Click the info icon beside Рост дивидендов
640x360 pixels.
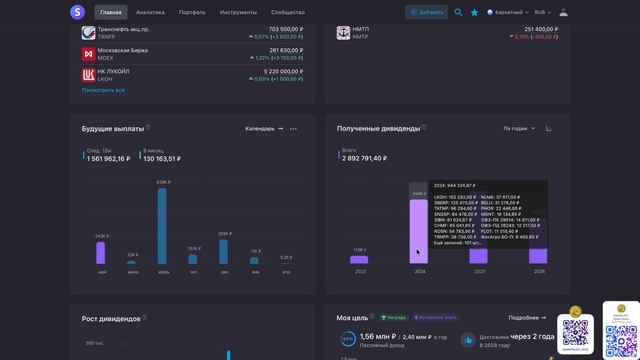point(144,317)
